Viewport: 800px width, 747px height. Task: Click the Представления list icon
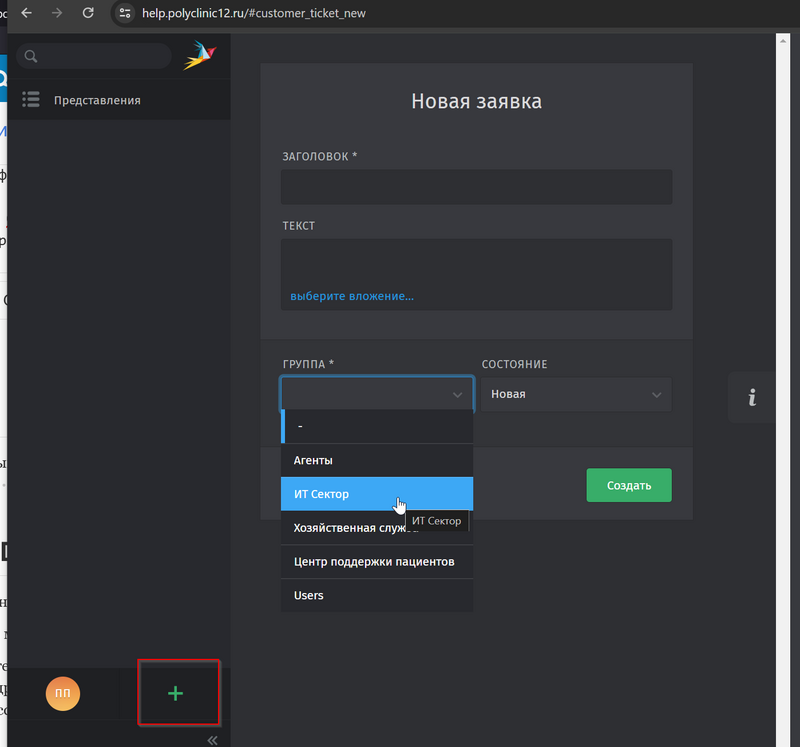[31, 99]
